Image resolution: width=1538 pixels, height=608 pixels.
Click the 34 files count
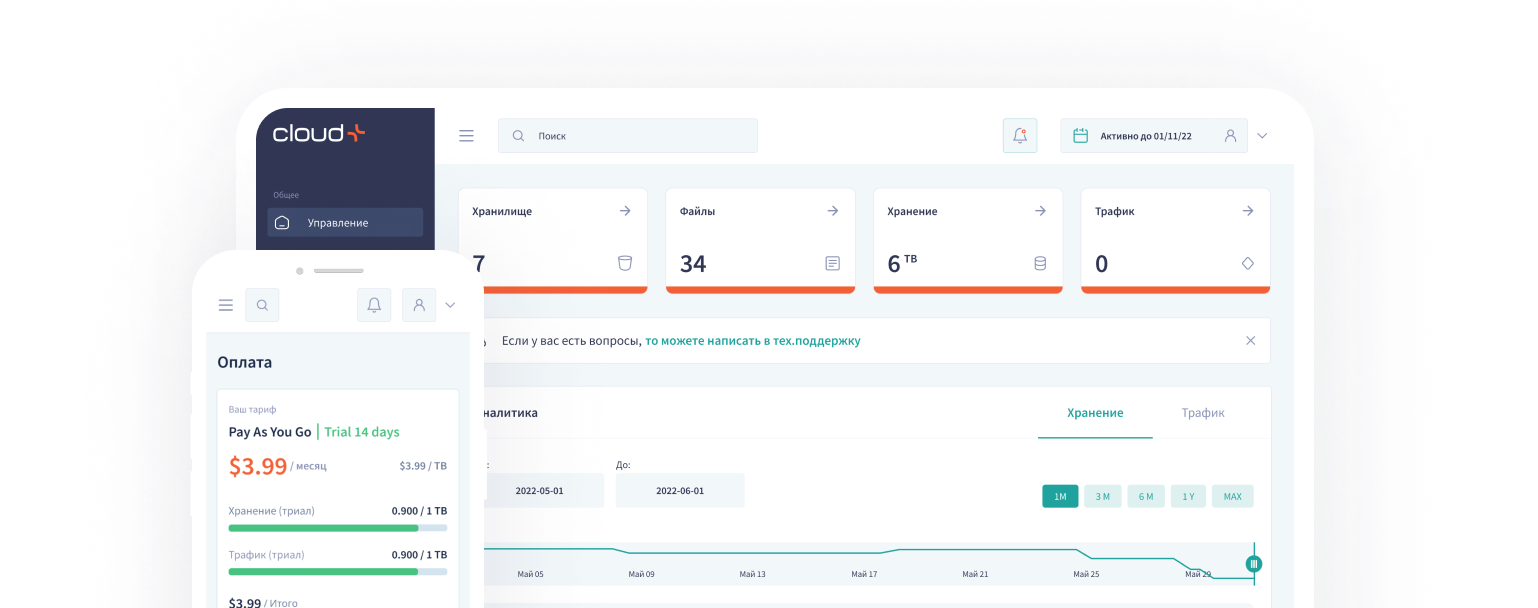coord(693,264)
